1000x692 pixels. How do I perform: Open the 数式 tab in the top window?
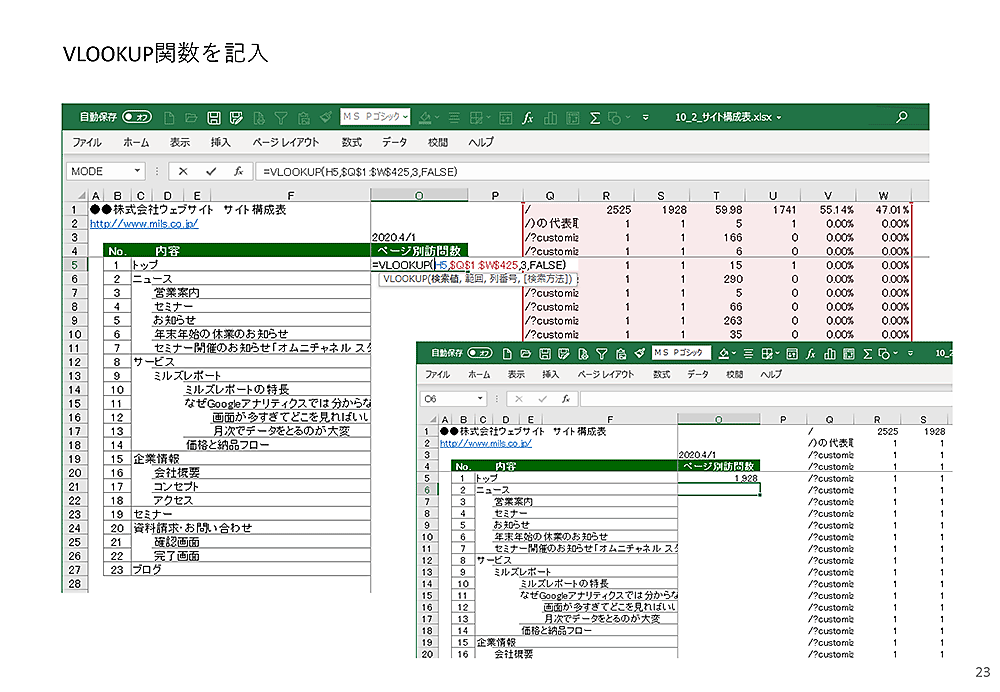pyautogui.click(x=351, y=143)
